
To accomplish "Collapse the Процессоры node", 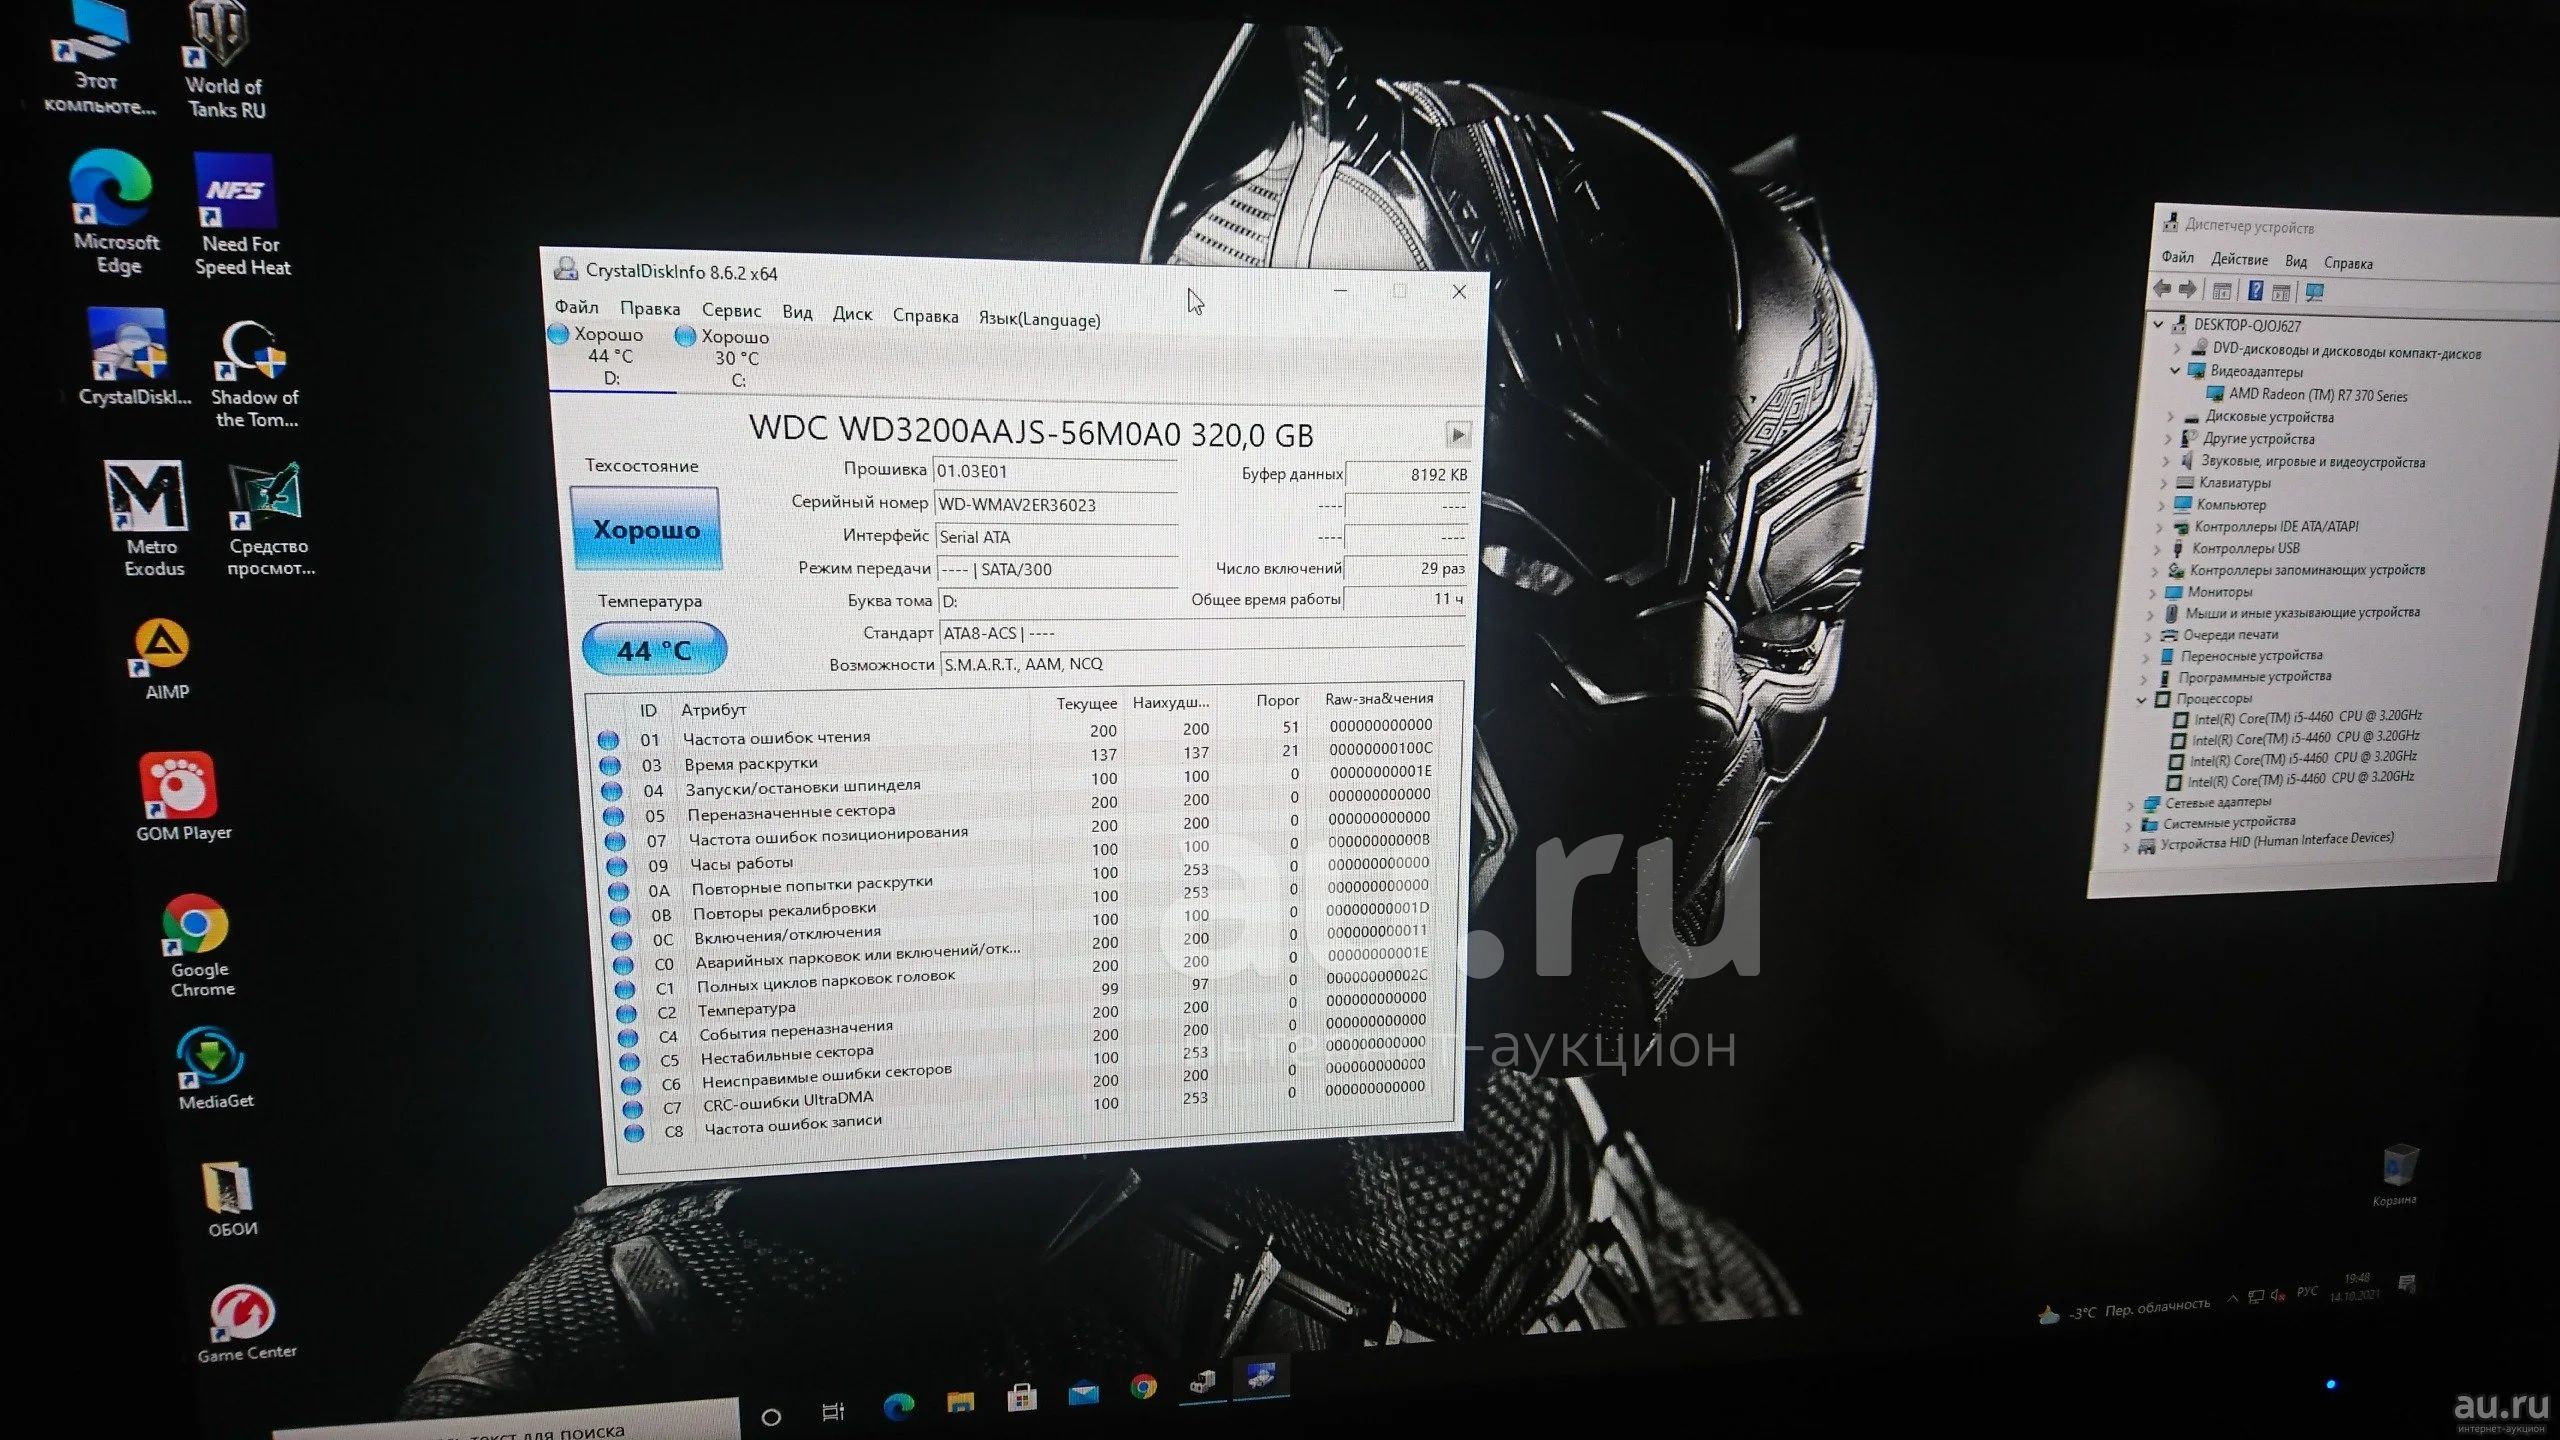I will click(x=2141, y=700).
